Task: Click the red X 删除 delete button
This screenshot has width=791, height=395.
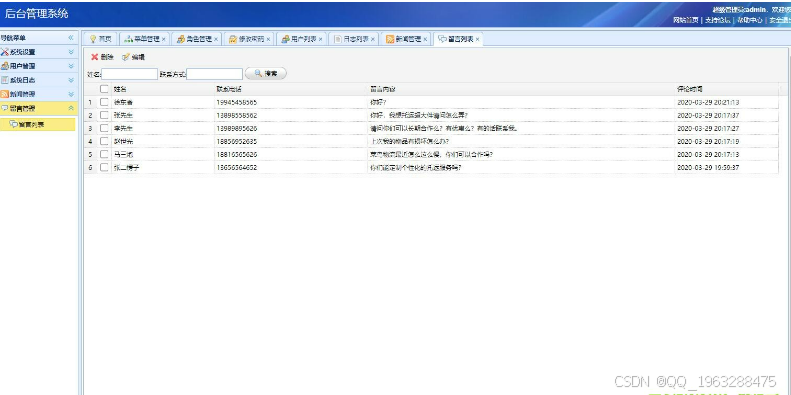Action: click(102, 58)
